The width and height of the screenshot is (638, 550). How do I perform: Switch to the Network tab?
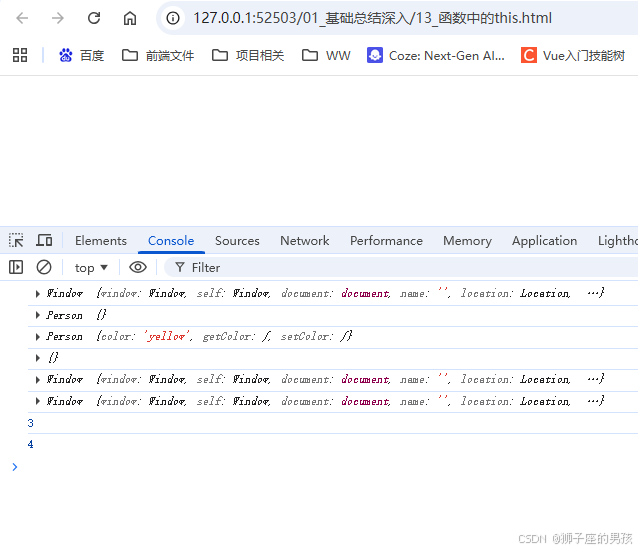[x=305, y=241]
